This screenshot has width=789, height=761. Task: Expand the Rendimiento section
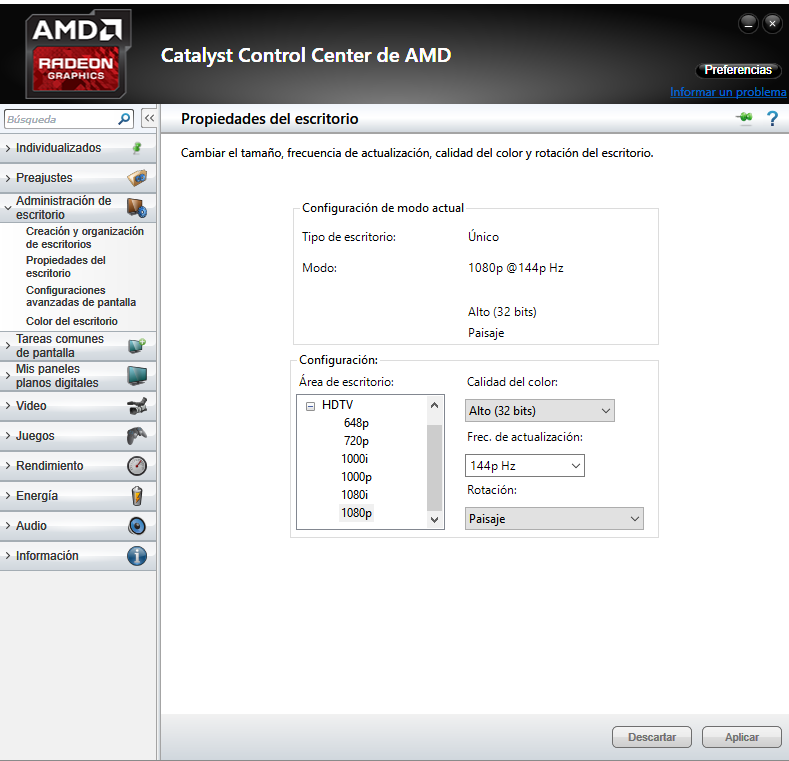(8, 466)
